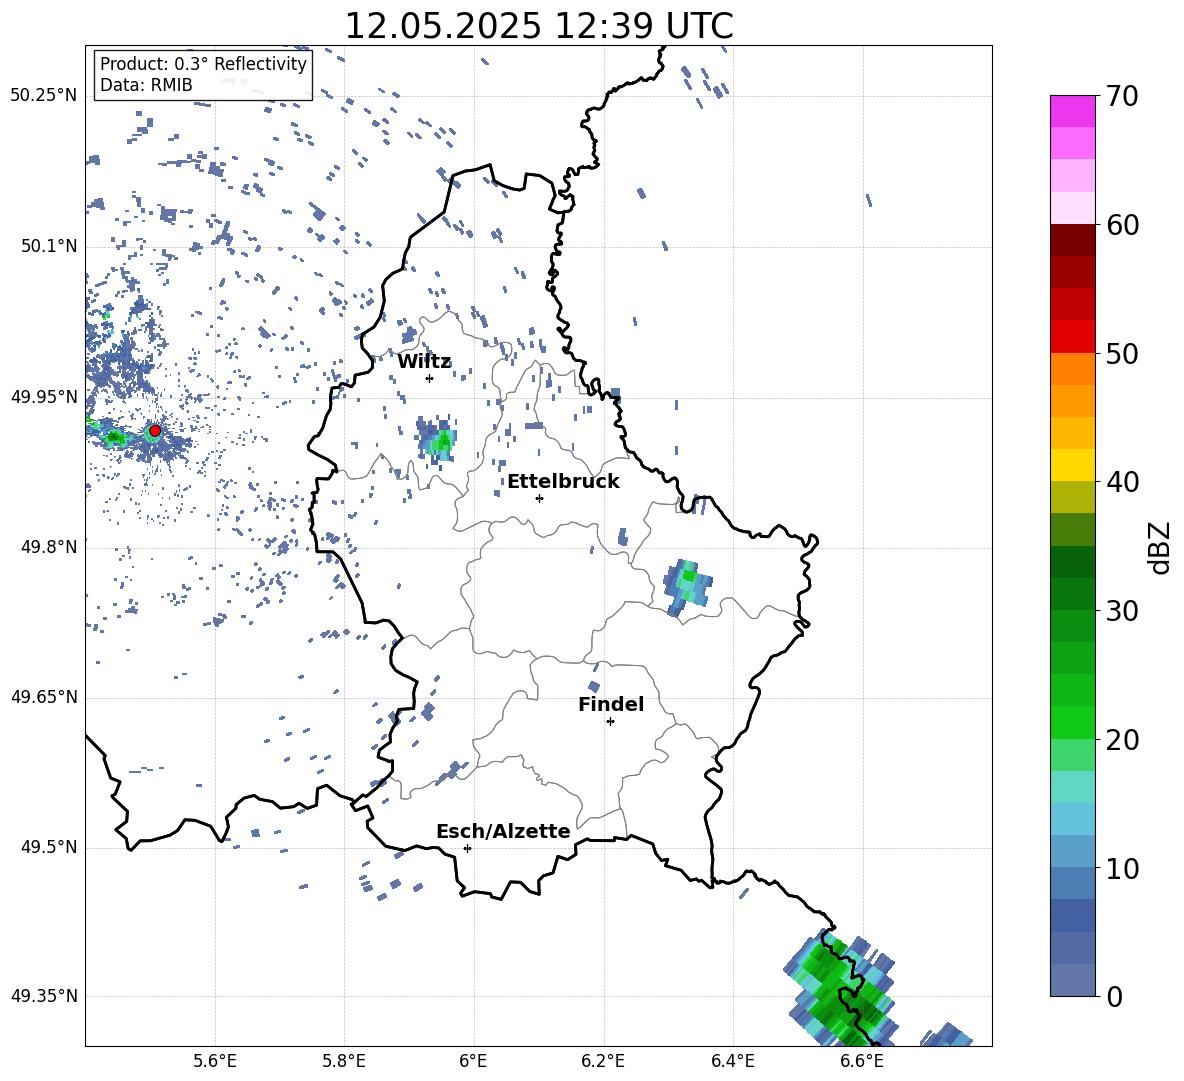1184x1081 pixels.
Task: Click the rain cell east of Ettelbruck
Action: [687, 588]
